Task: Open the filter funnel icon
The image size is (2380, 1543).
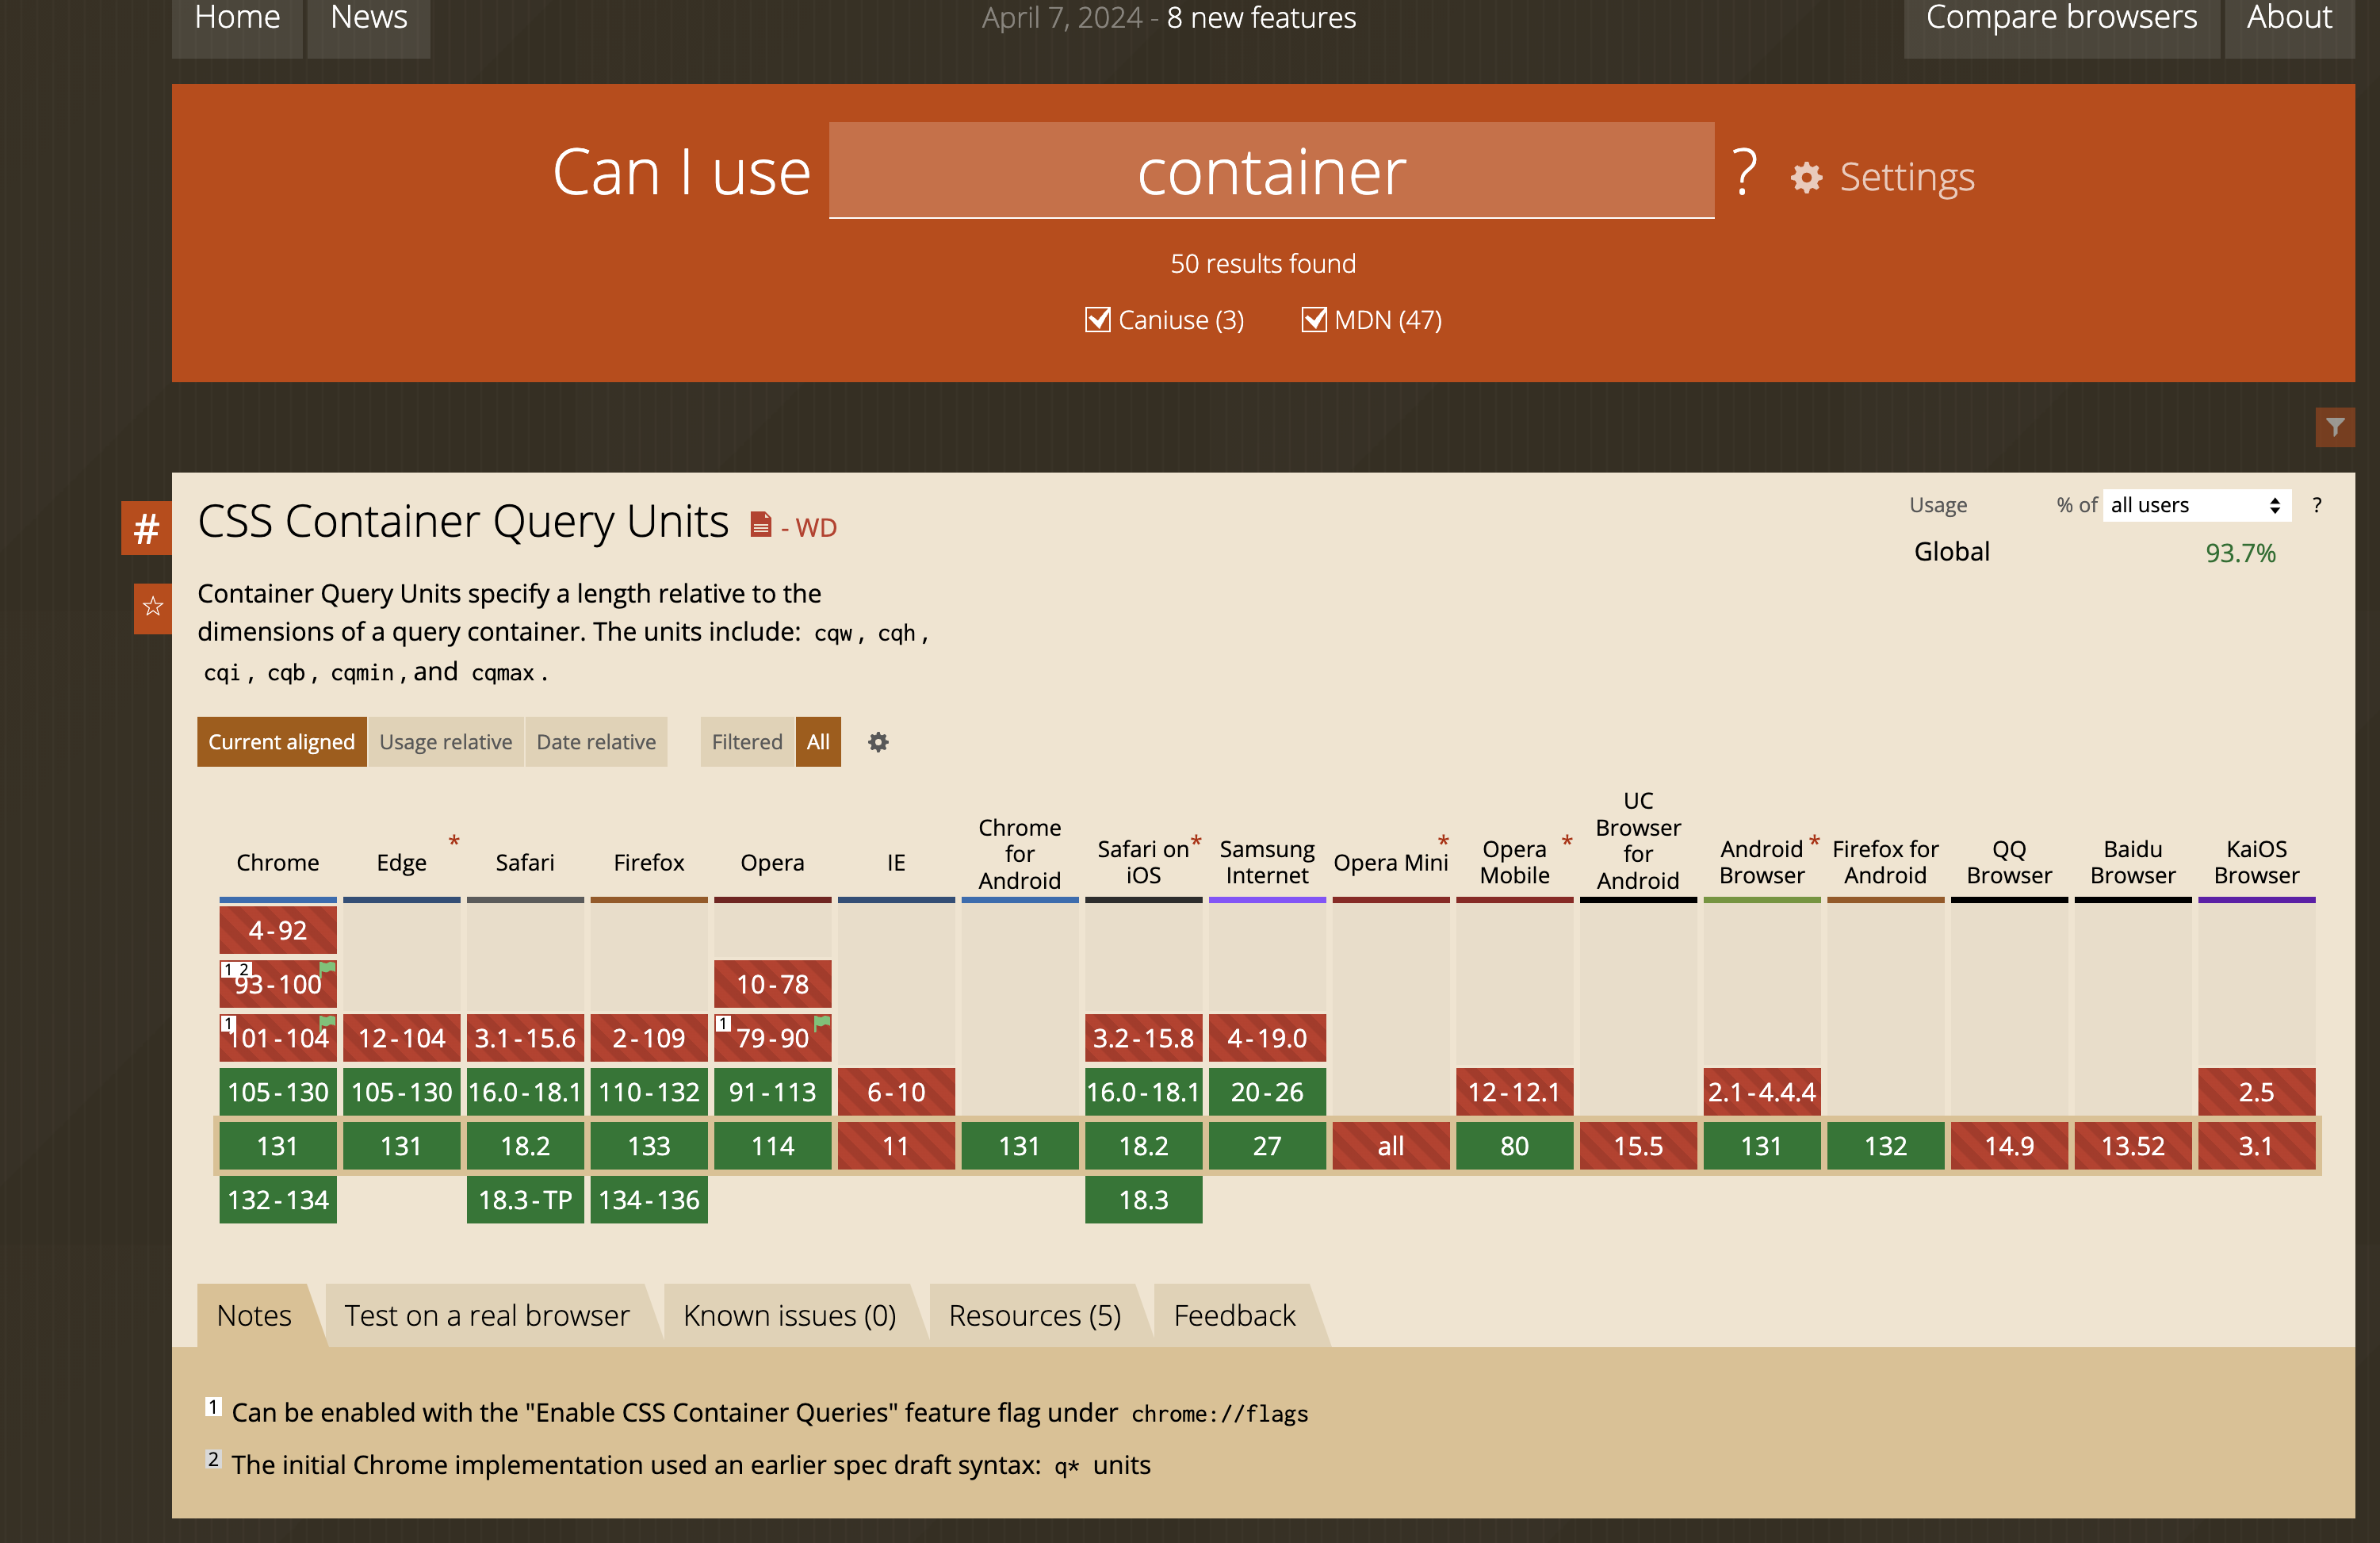Action: click(x=2334, y=427)
